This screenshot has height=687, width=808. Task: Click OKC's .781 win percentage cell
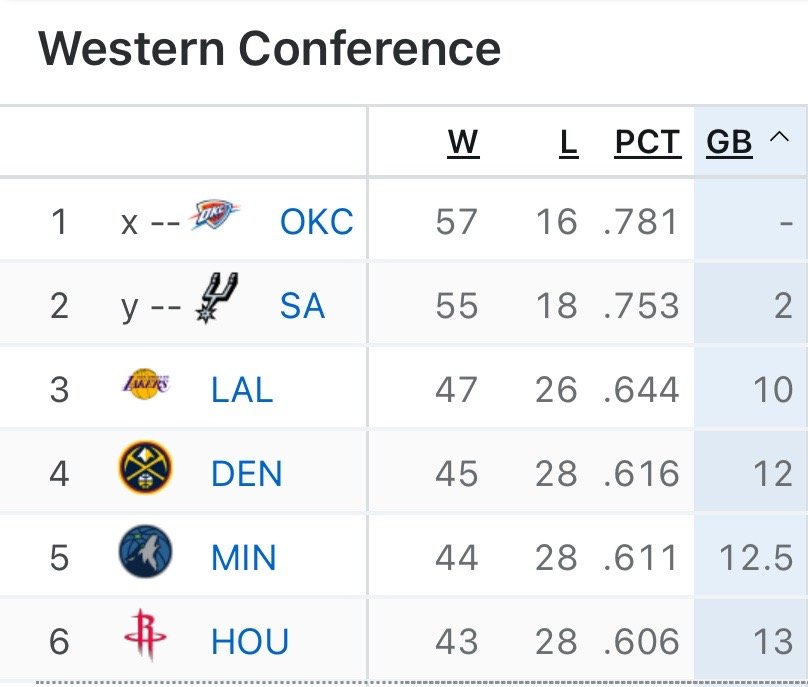[641, 222]
